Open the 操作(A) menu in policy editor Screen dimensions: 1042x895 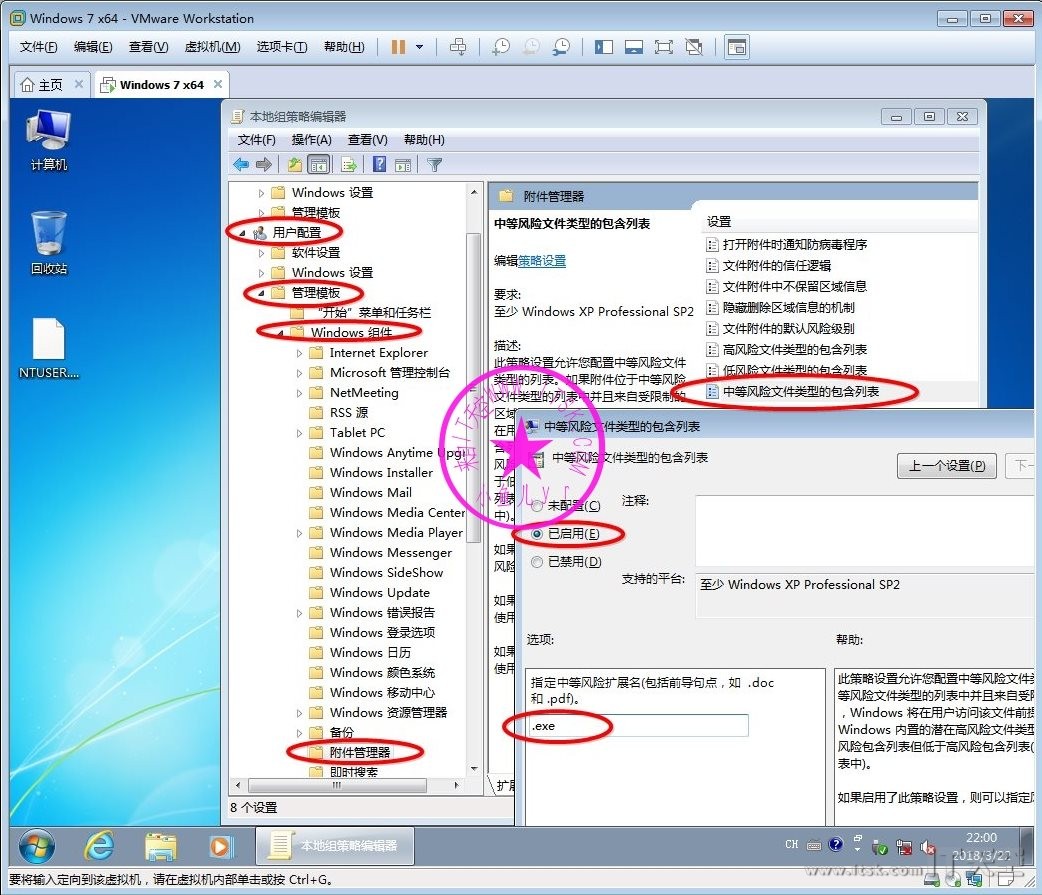point(311,140)
